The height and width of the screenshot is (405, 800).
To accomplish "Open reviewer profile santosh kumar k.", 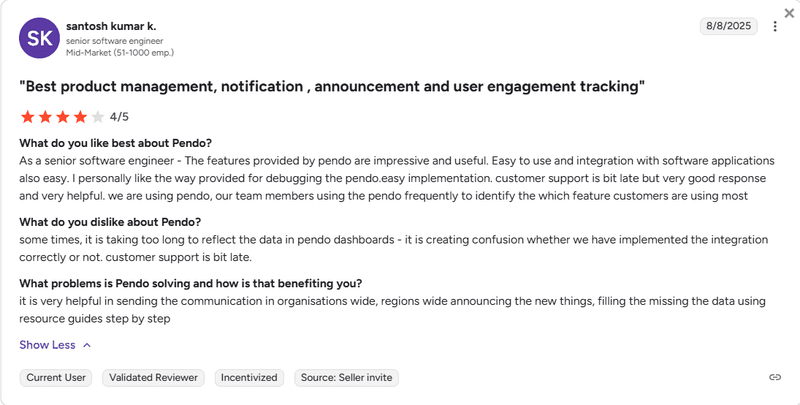I will (110, 25).
